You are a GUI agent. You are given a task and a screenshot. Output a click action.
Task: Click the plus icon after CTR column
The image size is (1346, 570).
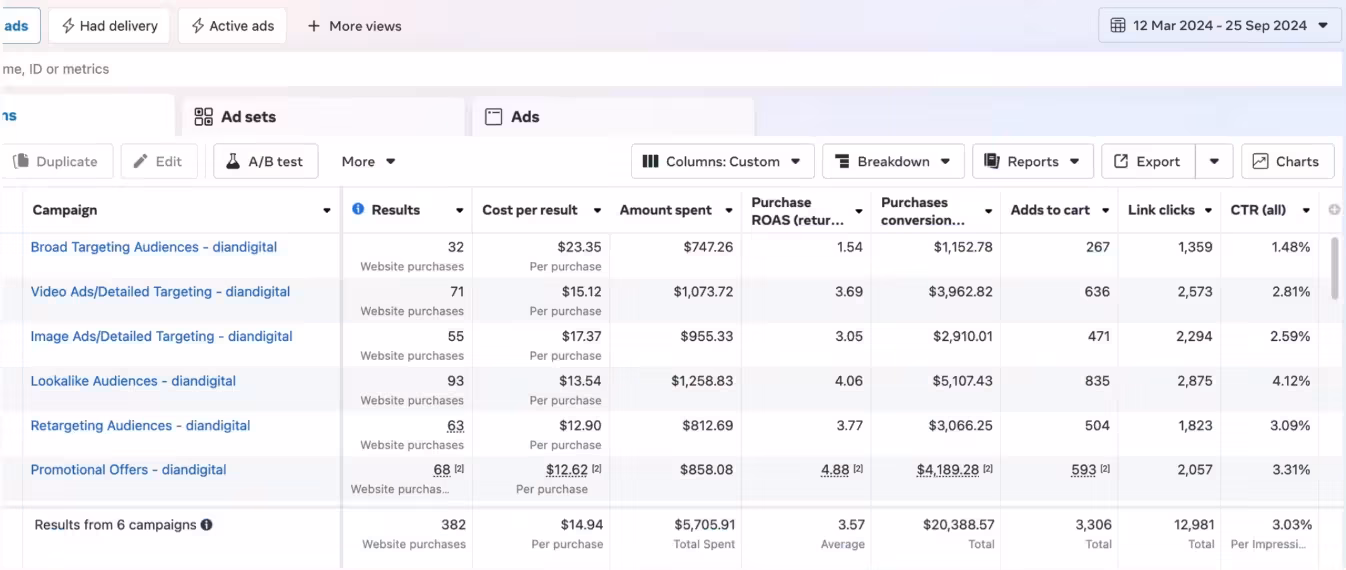[x=1333, y=210]
